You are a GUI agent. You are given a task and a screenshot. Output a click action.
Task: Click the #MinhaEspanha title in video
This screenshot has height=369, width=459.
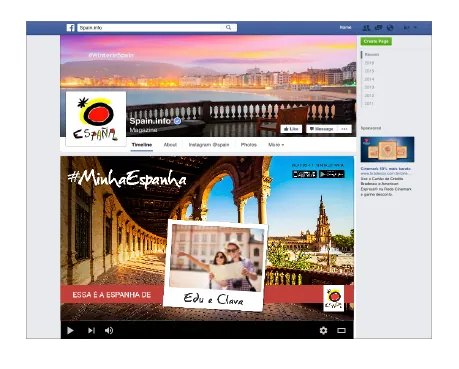[x=127, y=179]
